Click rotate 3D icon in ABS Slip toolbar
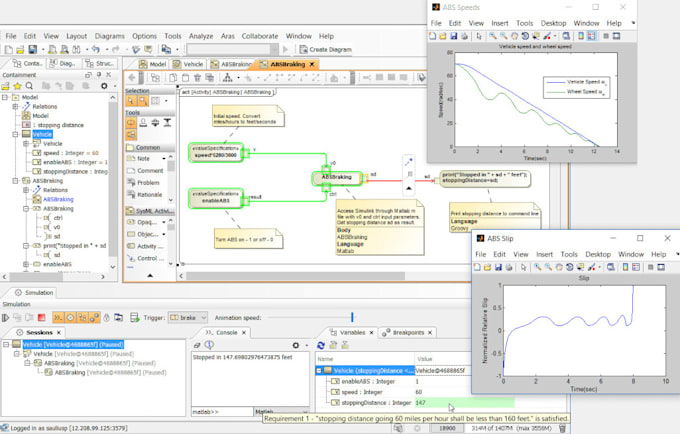Screen dimensions: 680x434 [x=569, y=267]
